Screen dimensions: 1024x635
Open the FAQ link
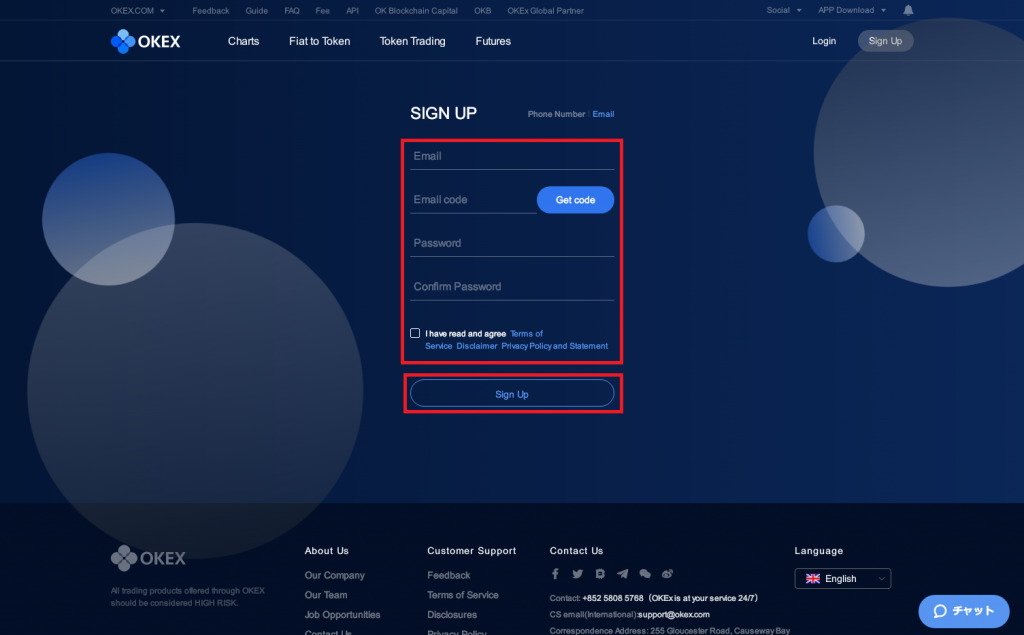292,10
